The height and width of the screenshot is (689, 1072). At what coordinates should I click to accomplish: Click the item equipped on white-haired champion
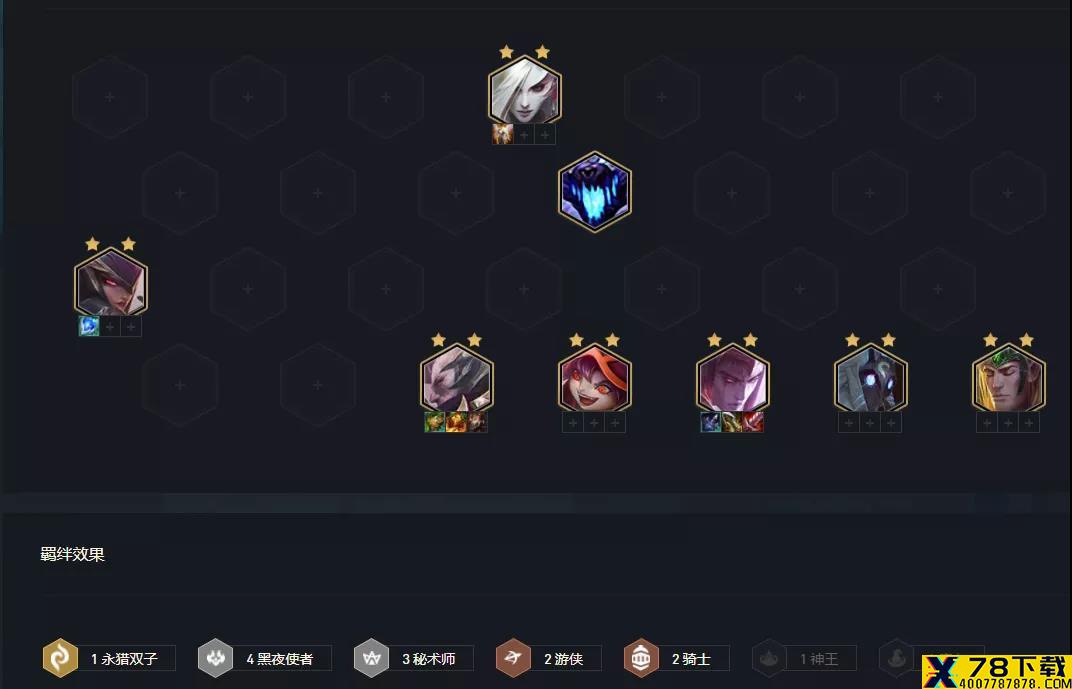coord(502,134)
